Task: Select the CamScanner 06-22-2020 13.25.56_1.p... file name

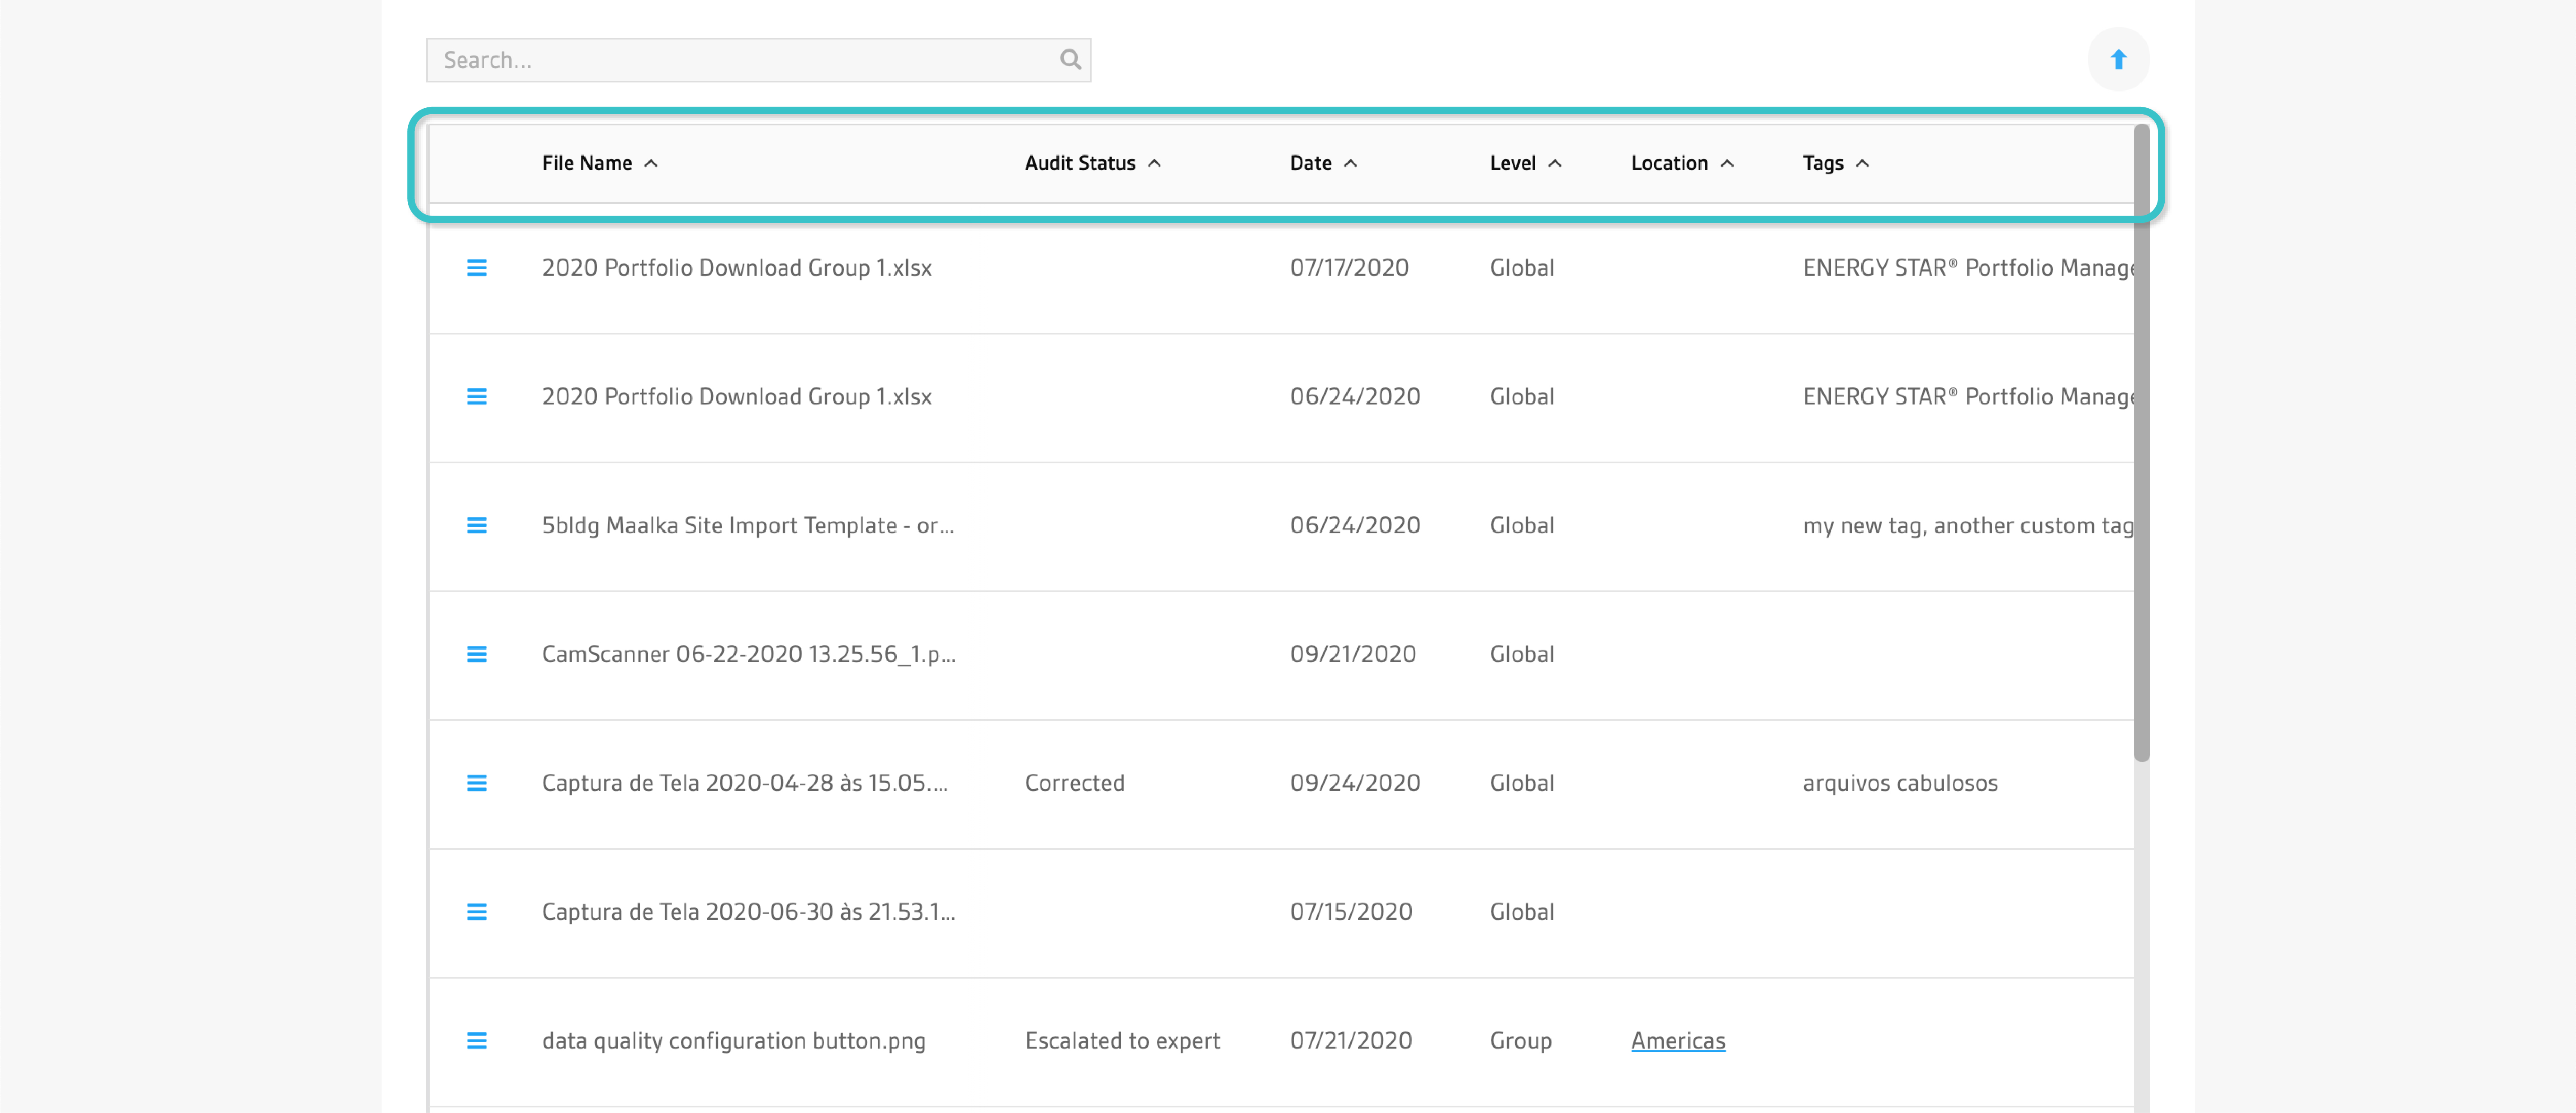Action: 749,655
